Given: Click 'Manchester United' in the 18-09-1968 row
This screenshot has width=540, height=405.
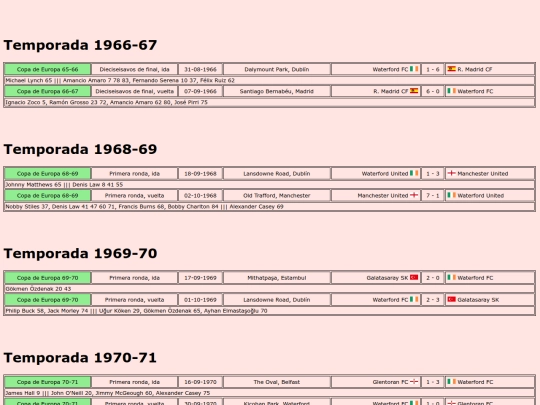Looking at the screenshot, I should pyautogui.click(x=482, y=174).
